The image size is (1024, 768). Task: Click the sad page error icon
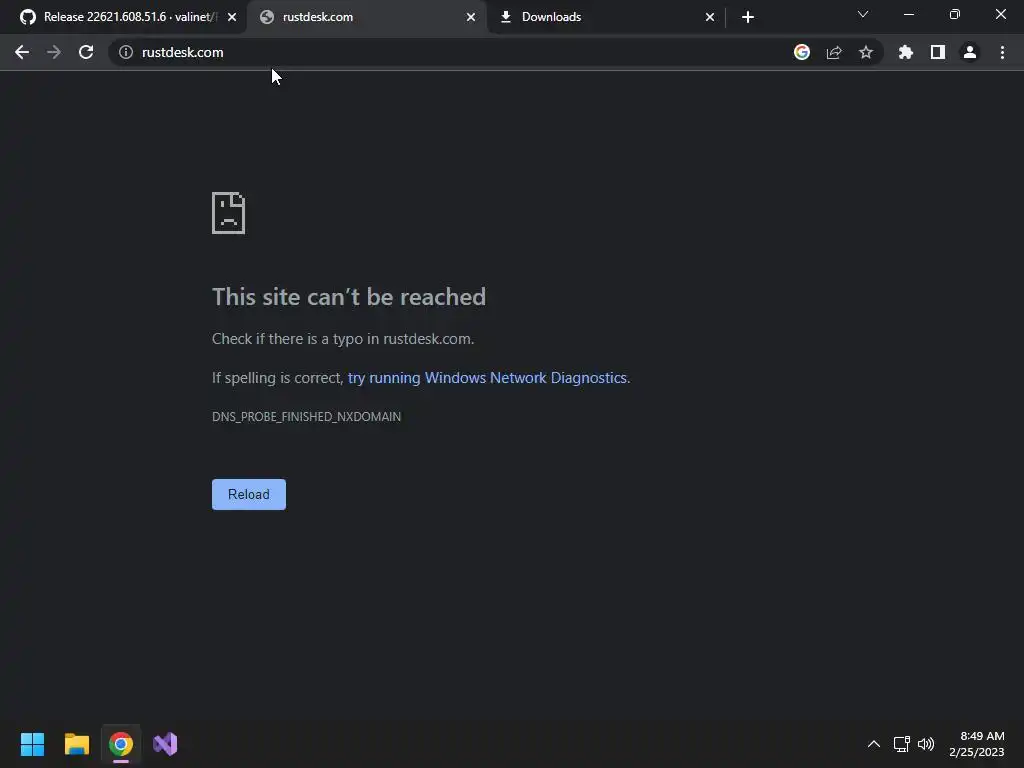(x=229, y=213)
